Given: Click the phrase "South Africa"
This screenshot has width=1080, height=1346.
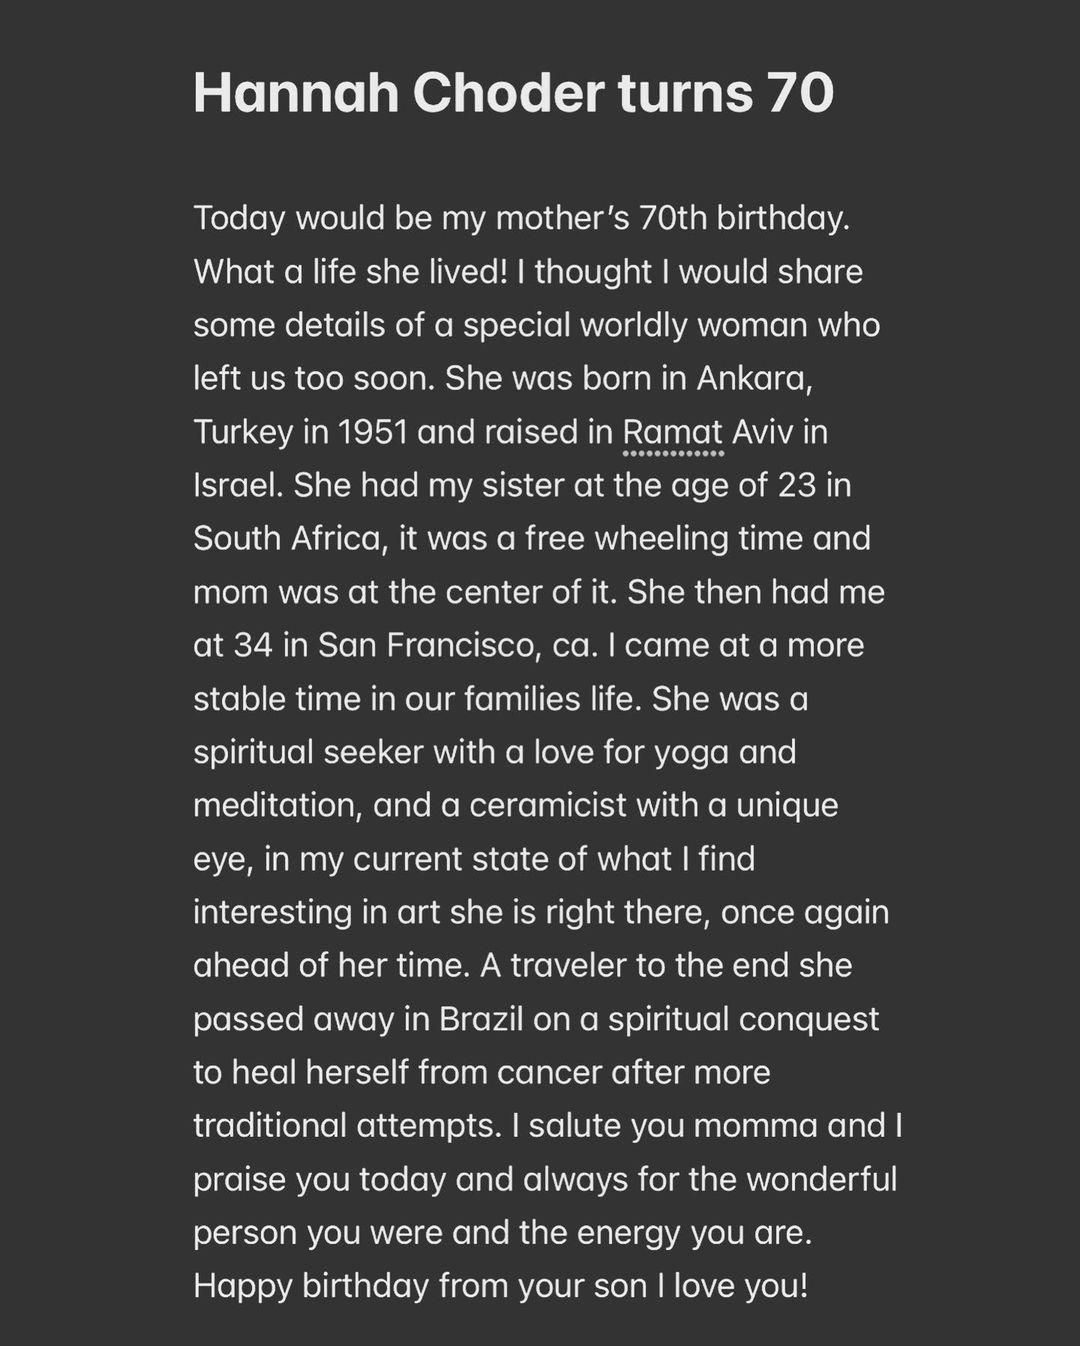Looking at the screenshot, I should (x=288, y=538).
